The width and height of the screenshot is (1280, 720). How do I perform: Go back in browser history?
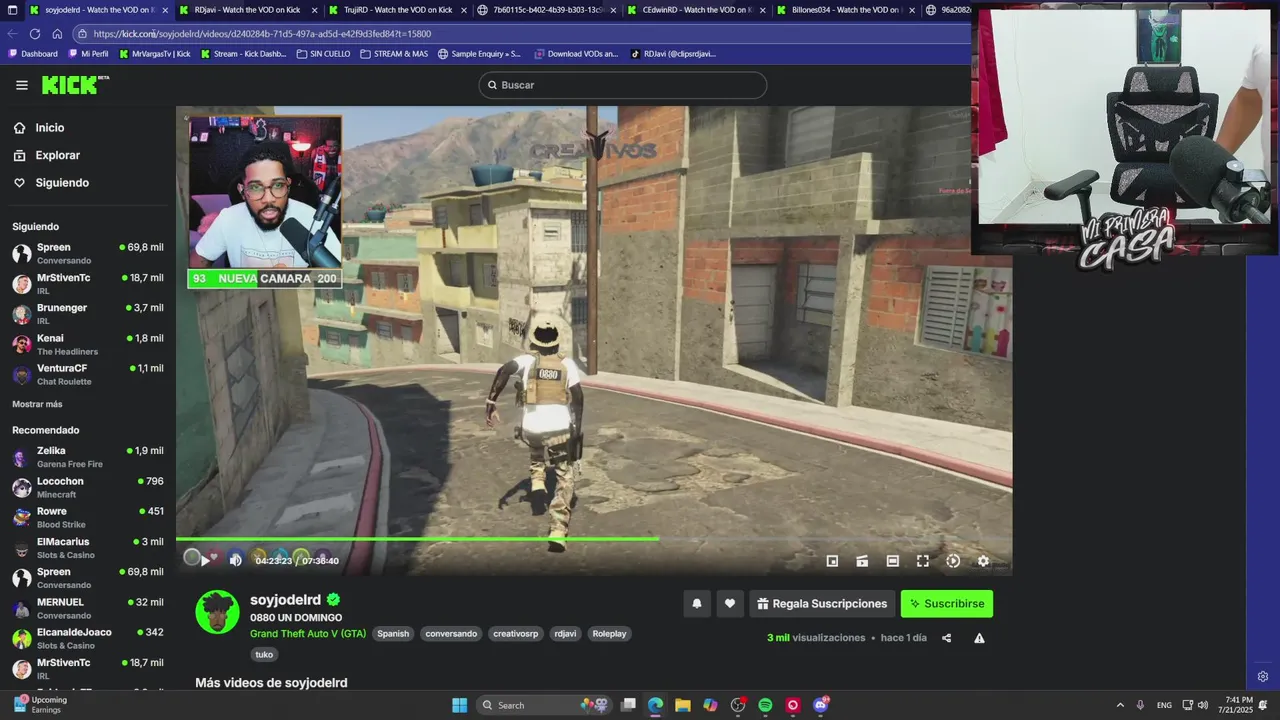click(12, 33)
